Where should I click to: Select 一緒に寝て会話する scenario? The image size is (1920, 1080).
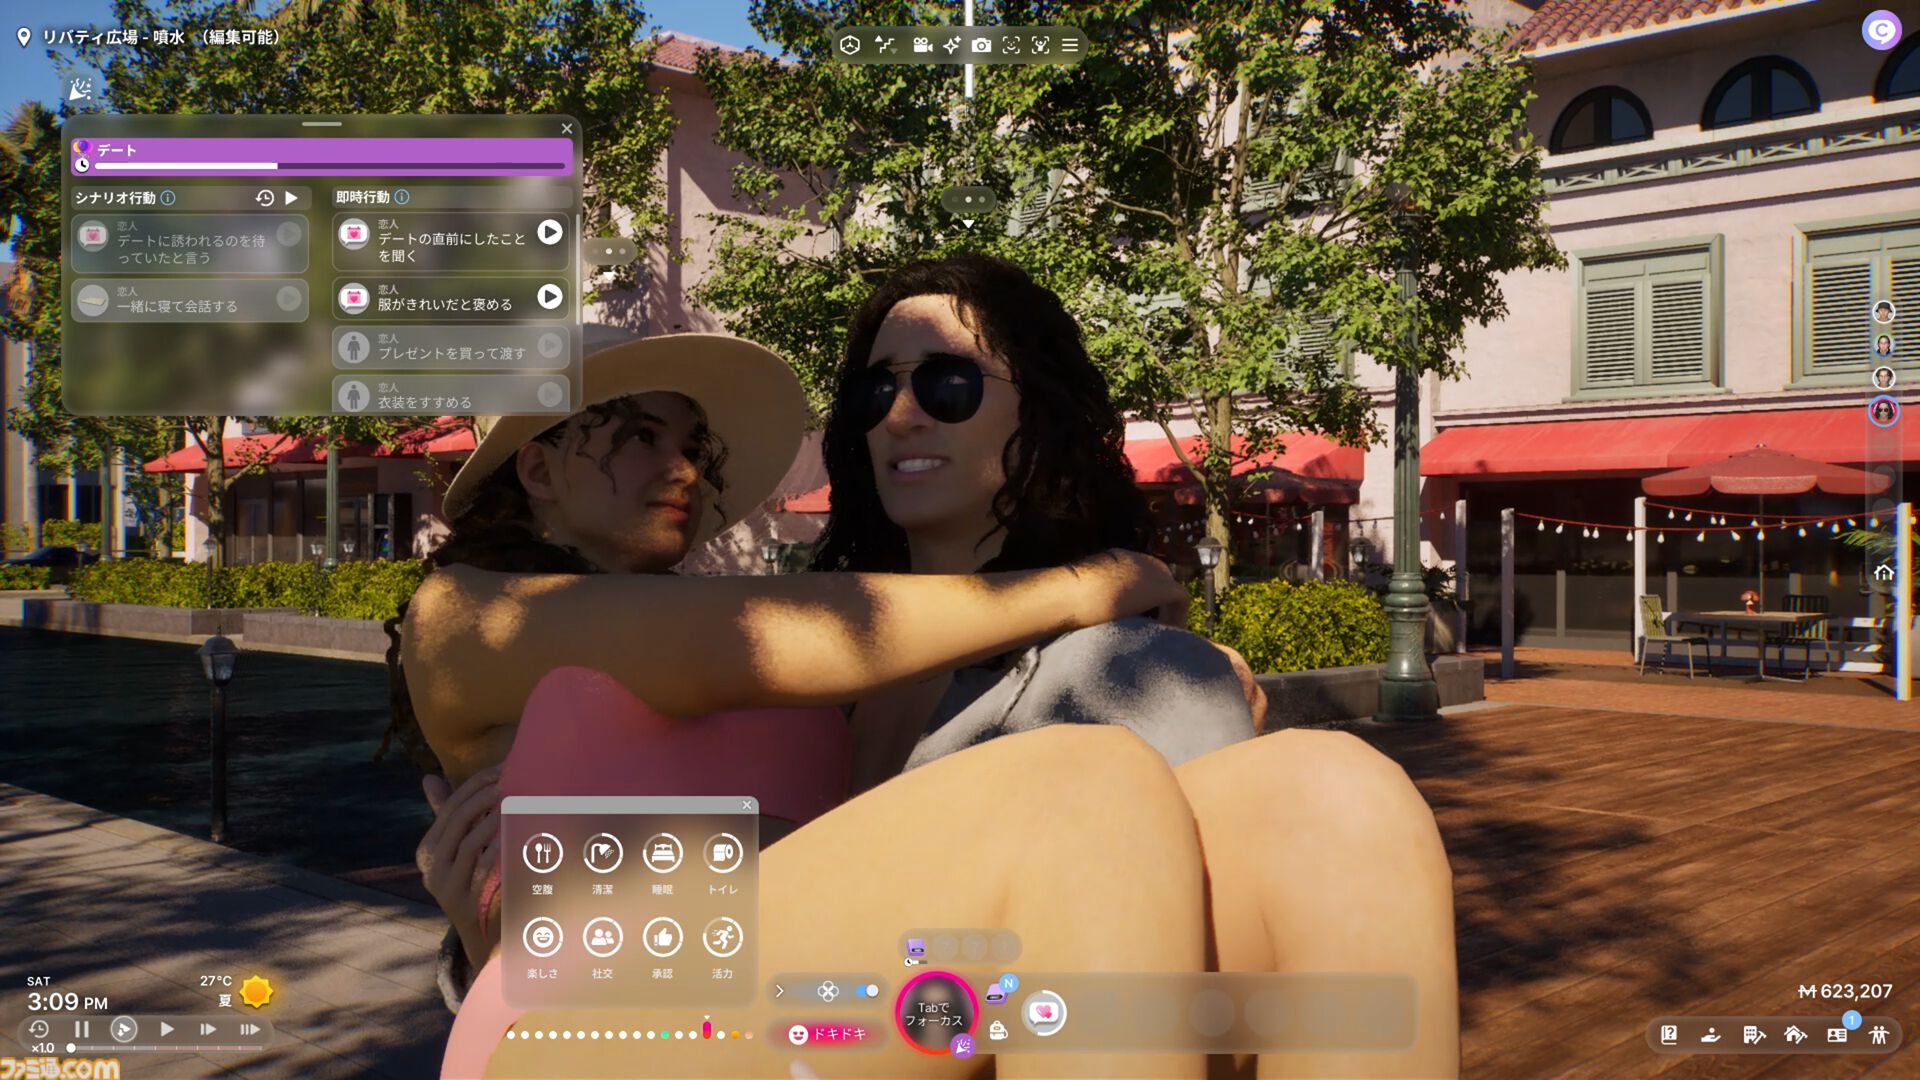190,300
